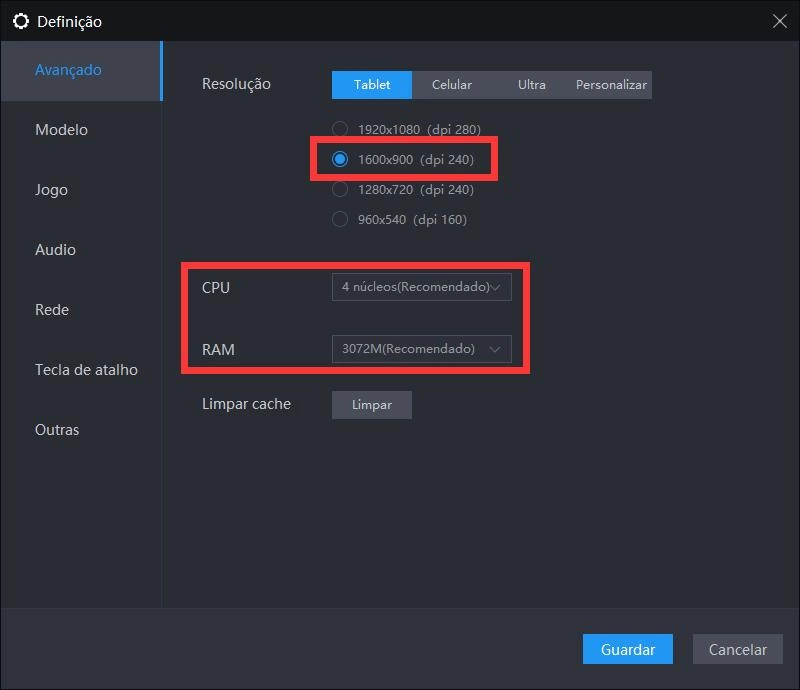Choose the 1280x720 (dpi 240) option
The image size is (800, 690).
click(x=340, y=189)
